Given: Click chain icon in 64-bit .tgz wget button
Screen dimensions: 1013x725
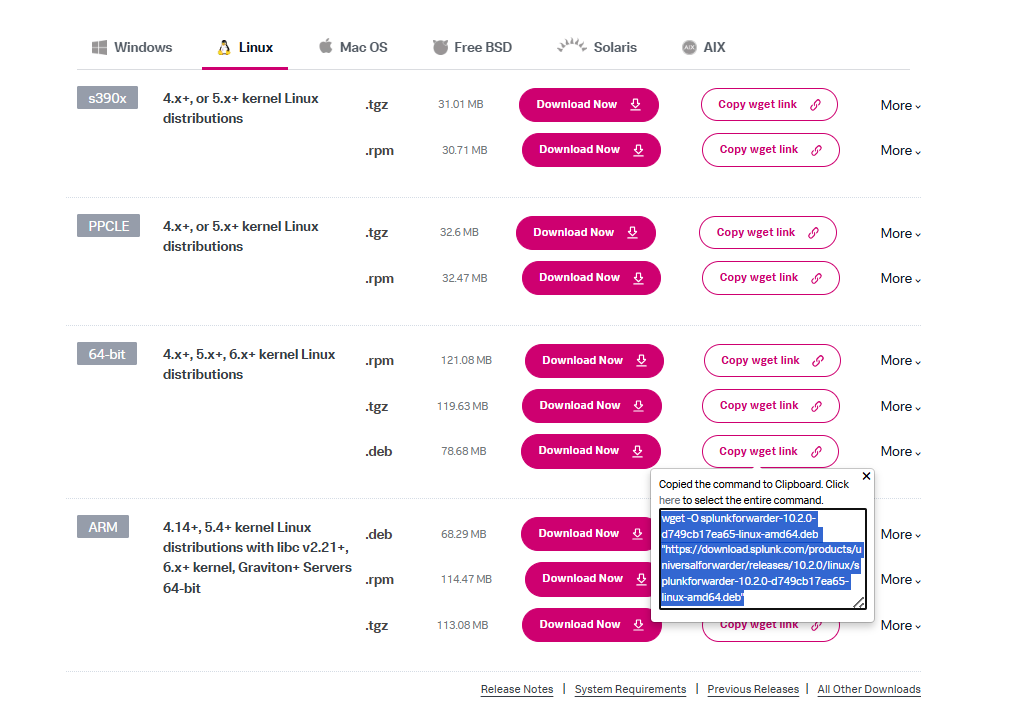Looking at the screenshot, I should (817, 406).
